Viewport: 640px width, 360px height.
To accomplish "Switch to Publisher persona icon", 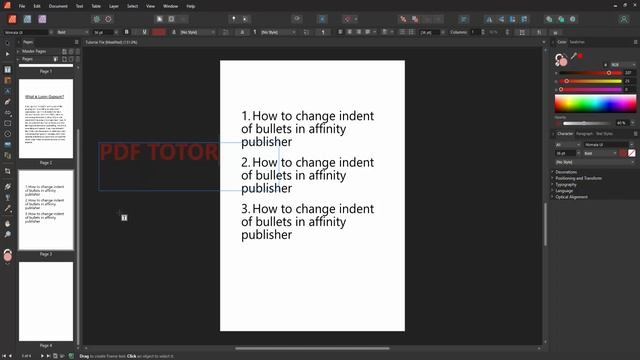I will [x=12, y=19].
